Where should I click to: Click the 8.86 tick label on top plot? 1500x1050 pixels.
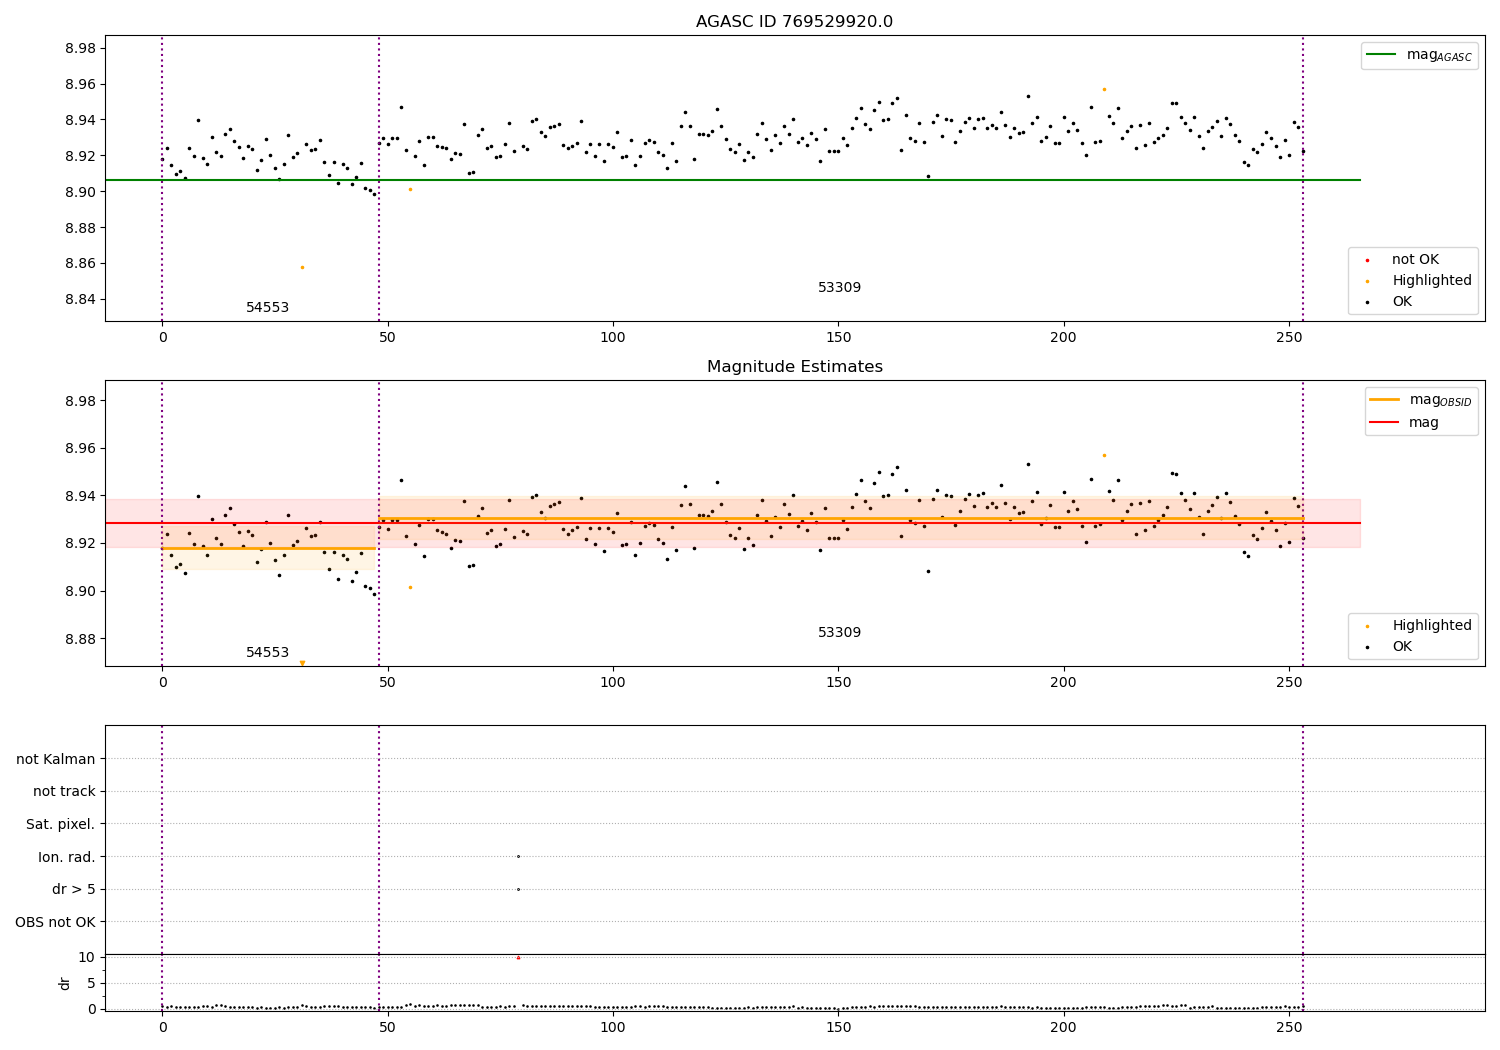point(79,264)
